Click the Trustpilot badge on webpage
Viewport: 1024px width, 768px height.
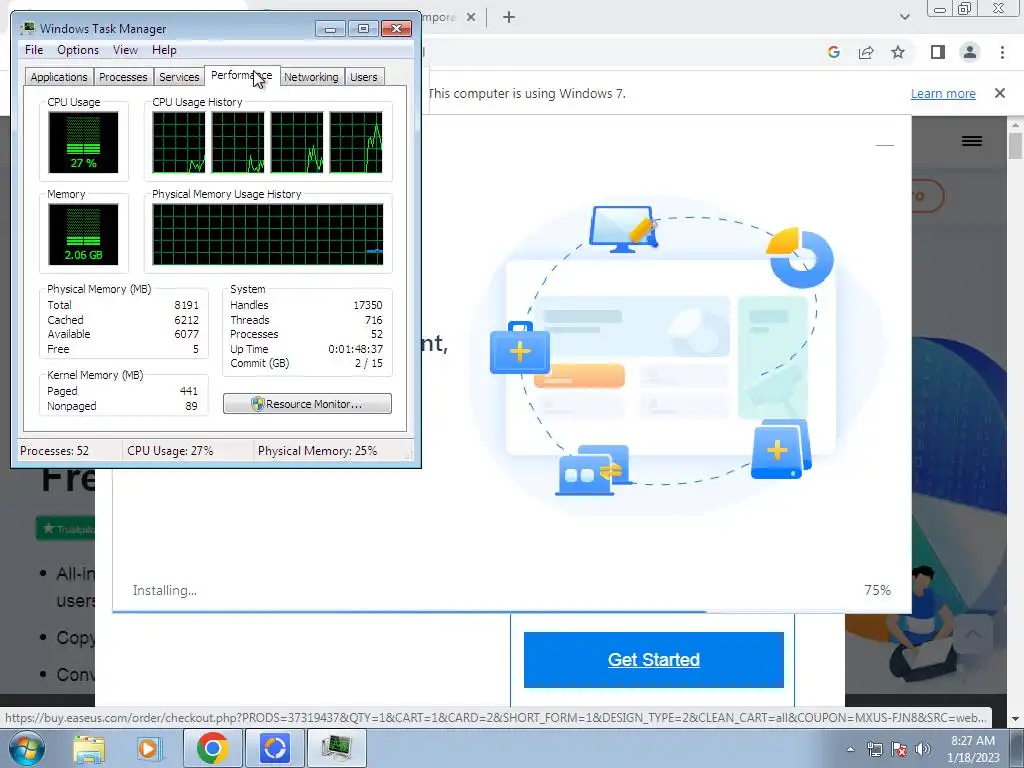point(66,529)
